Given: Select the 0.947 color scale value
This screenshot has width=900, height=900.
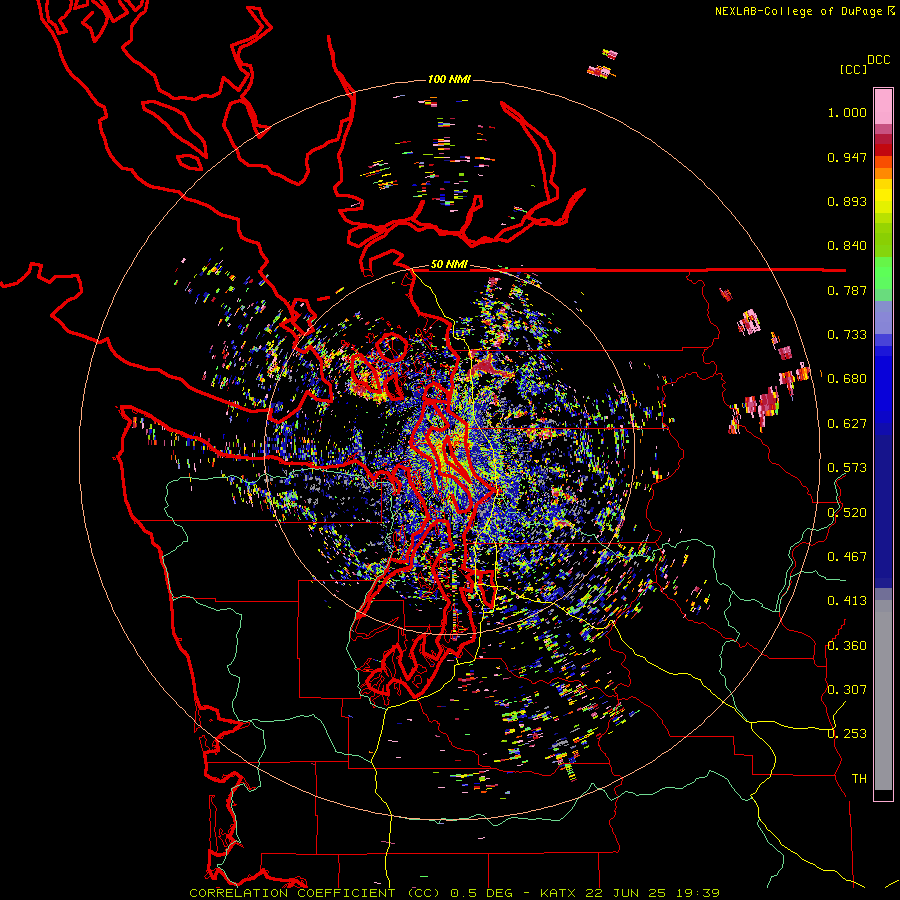Looking at the screenshot, I should click(x=847, y=157).
